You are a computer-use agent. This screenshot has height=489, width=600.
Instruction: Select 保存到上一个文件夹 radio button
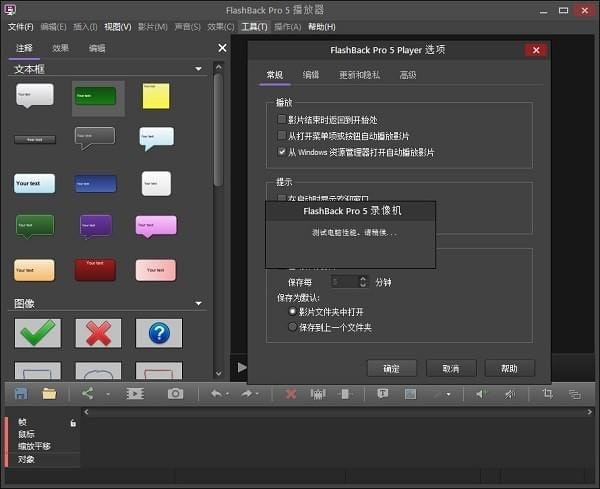point(292,327)
